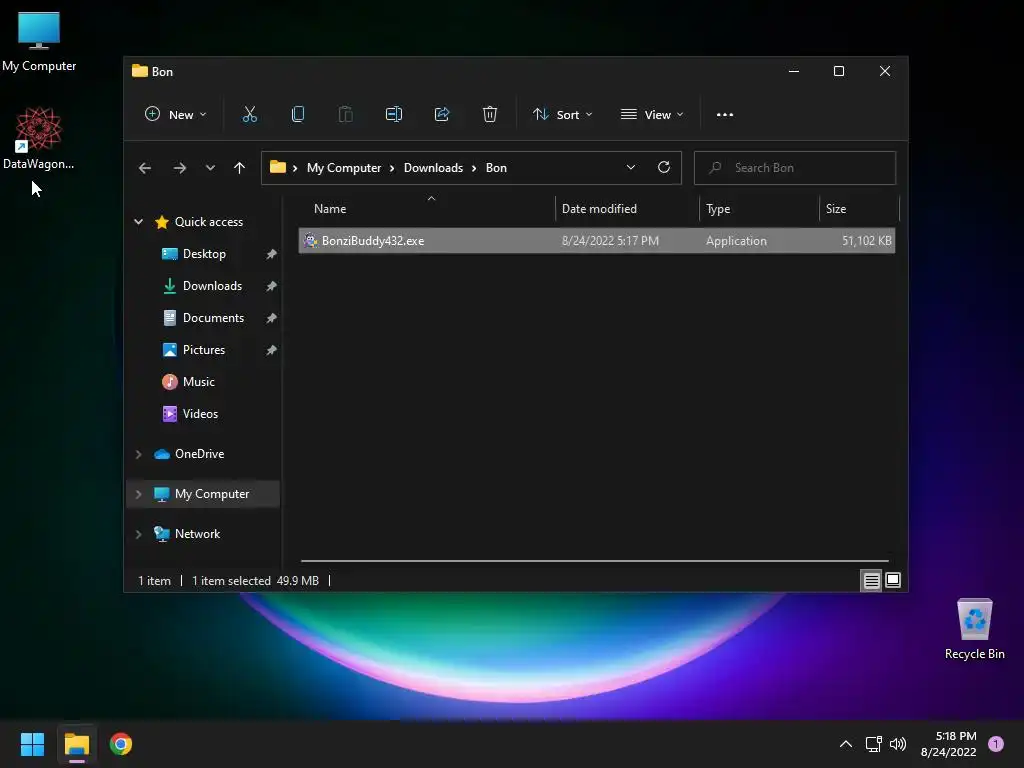Open Documents in Quick access
Viewport: 1024px width, 768px height.
213,318
